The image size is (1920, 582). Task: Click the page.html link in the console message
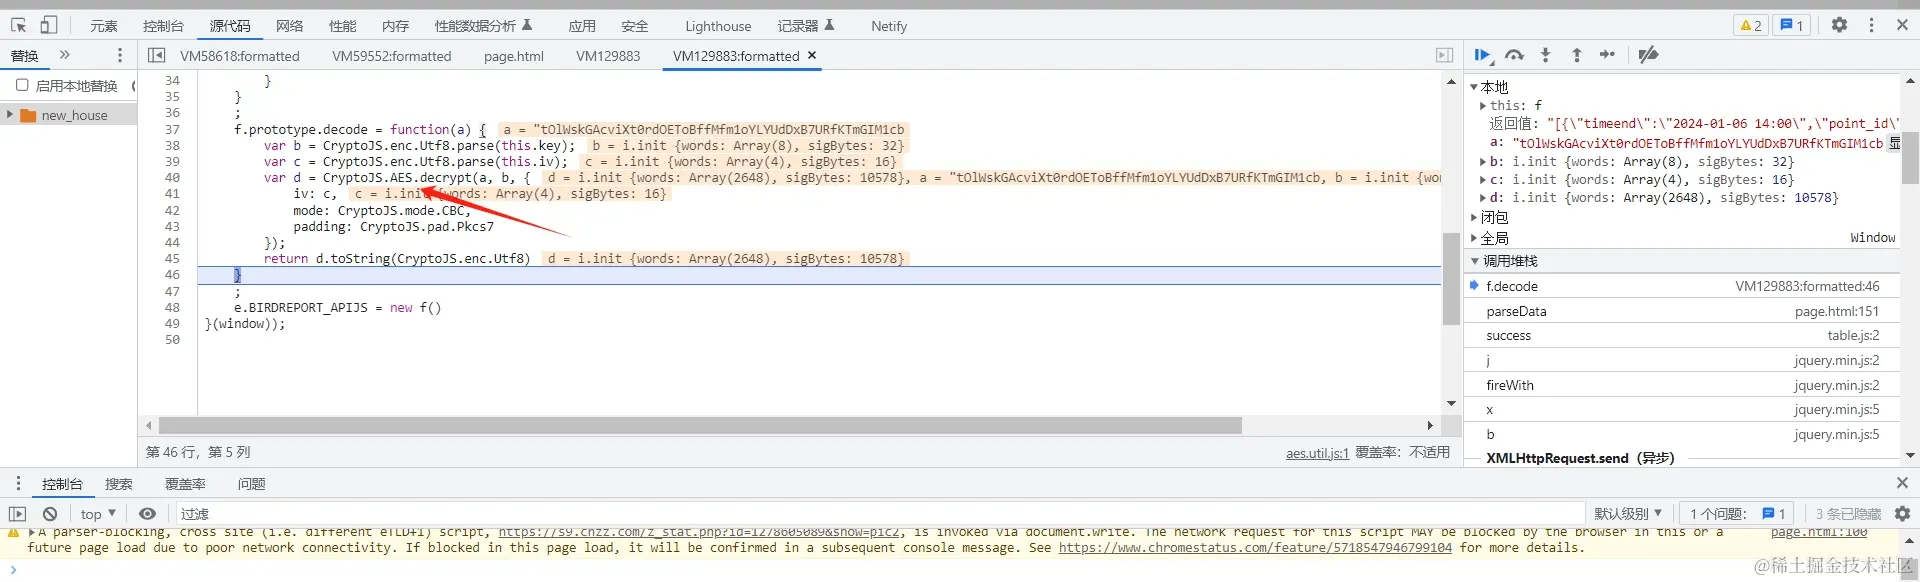coord(1818,533)
